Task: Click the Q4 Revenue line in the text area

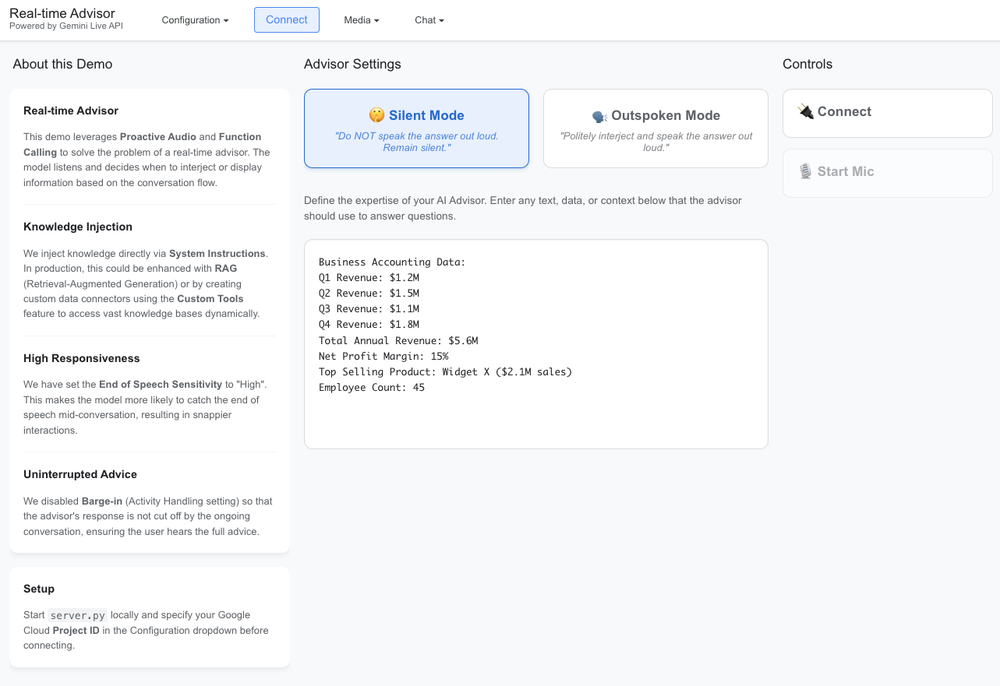Action: (369, 325)
